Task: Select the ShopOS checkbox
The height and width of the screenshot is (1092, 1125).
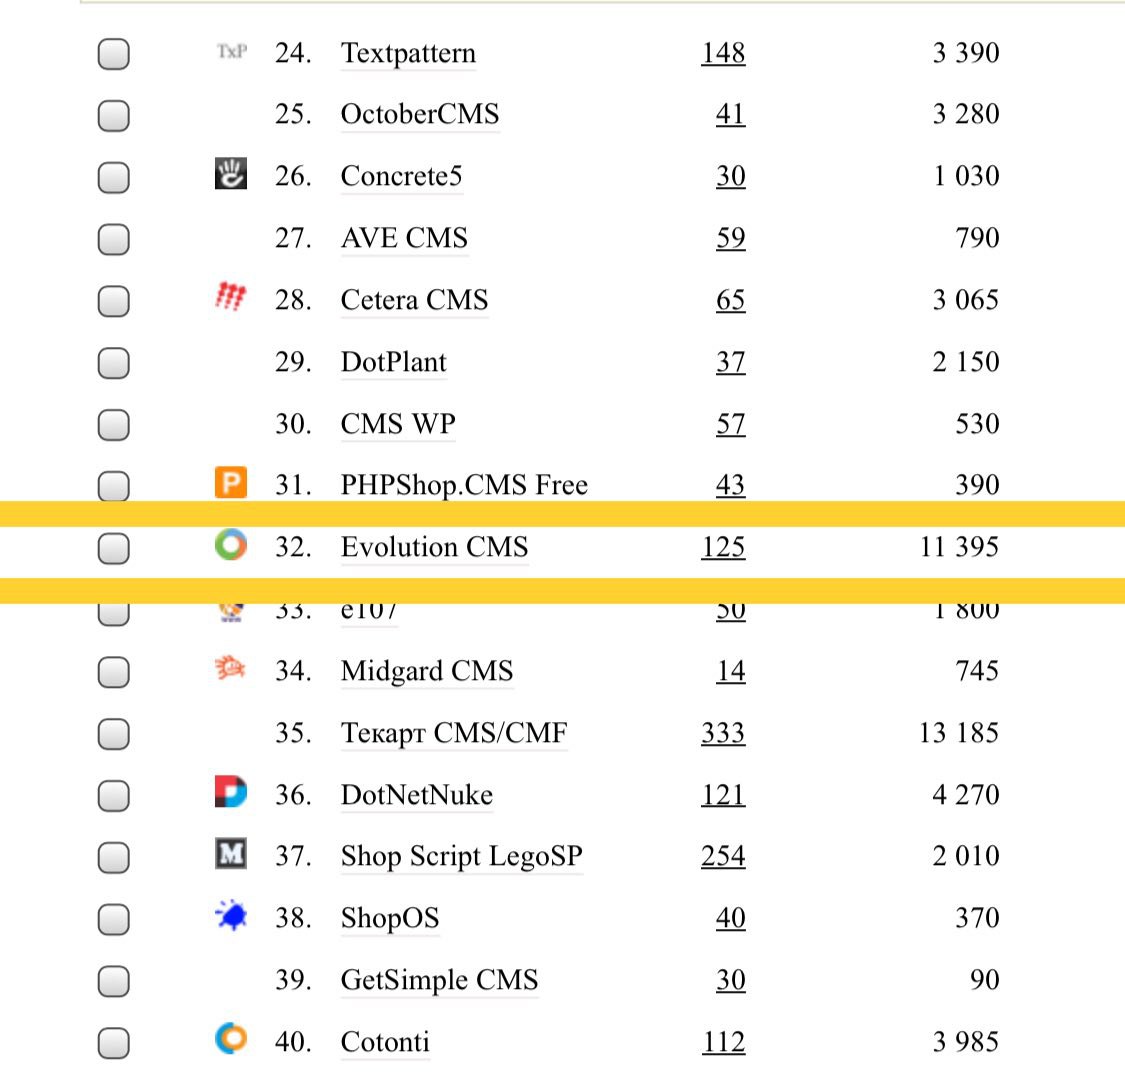Action: click(113, 919)
